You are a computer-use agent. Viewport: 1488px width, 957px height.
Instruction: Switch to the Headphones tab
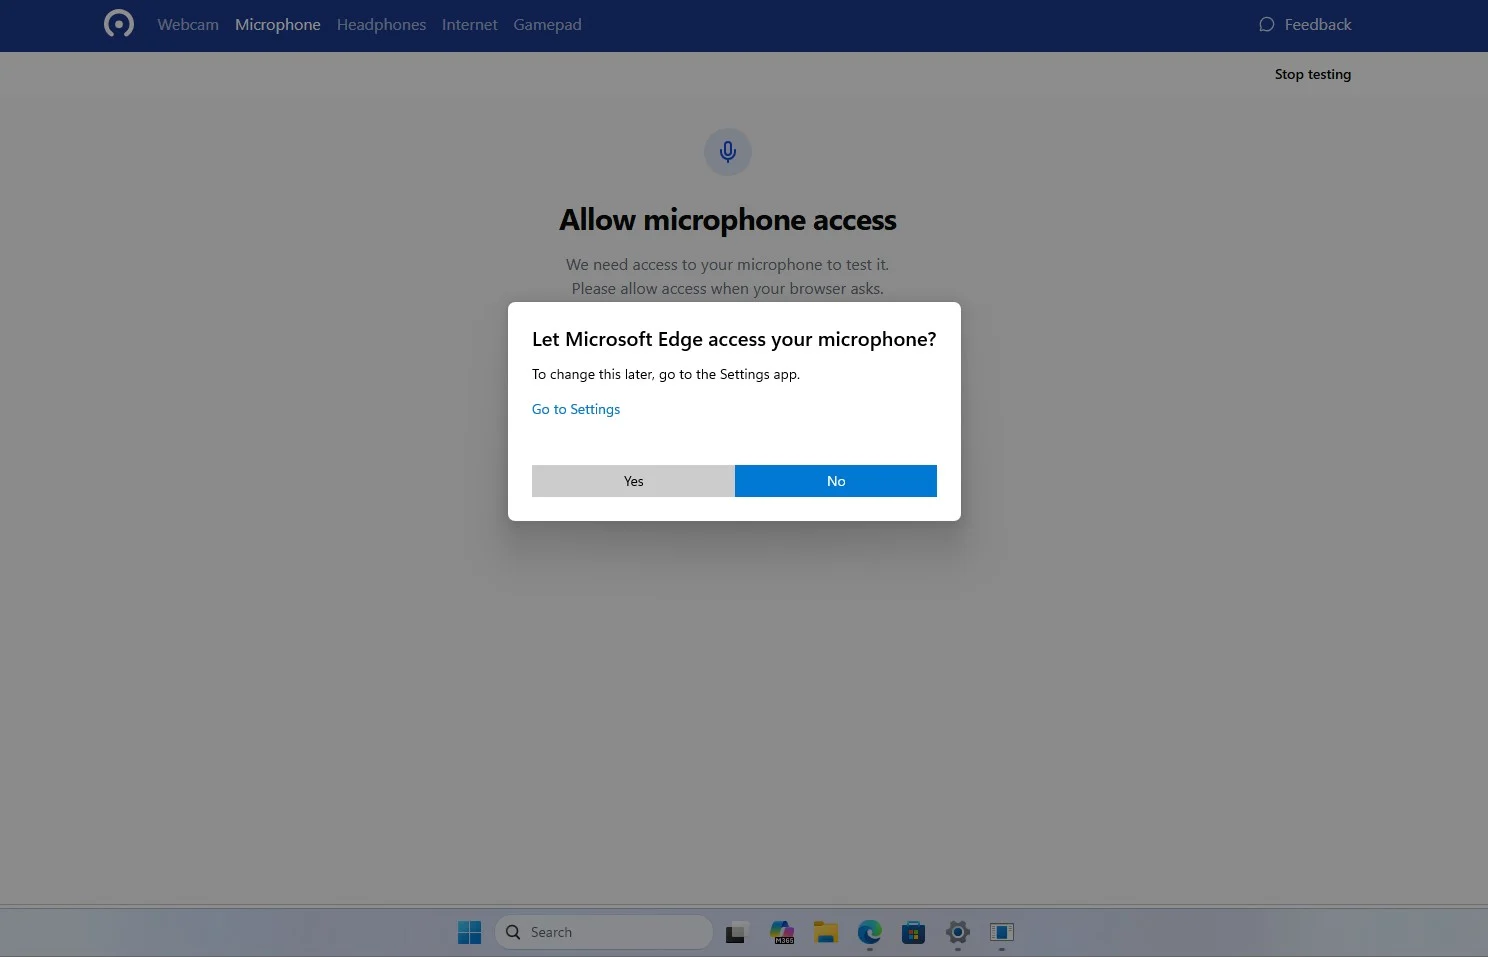(381, 25)
